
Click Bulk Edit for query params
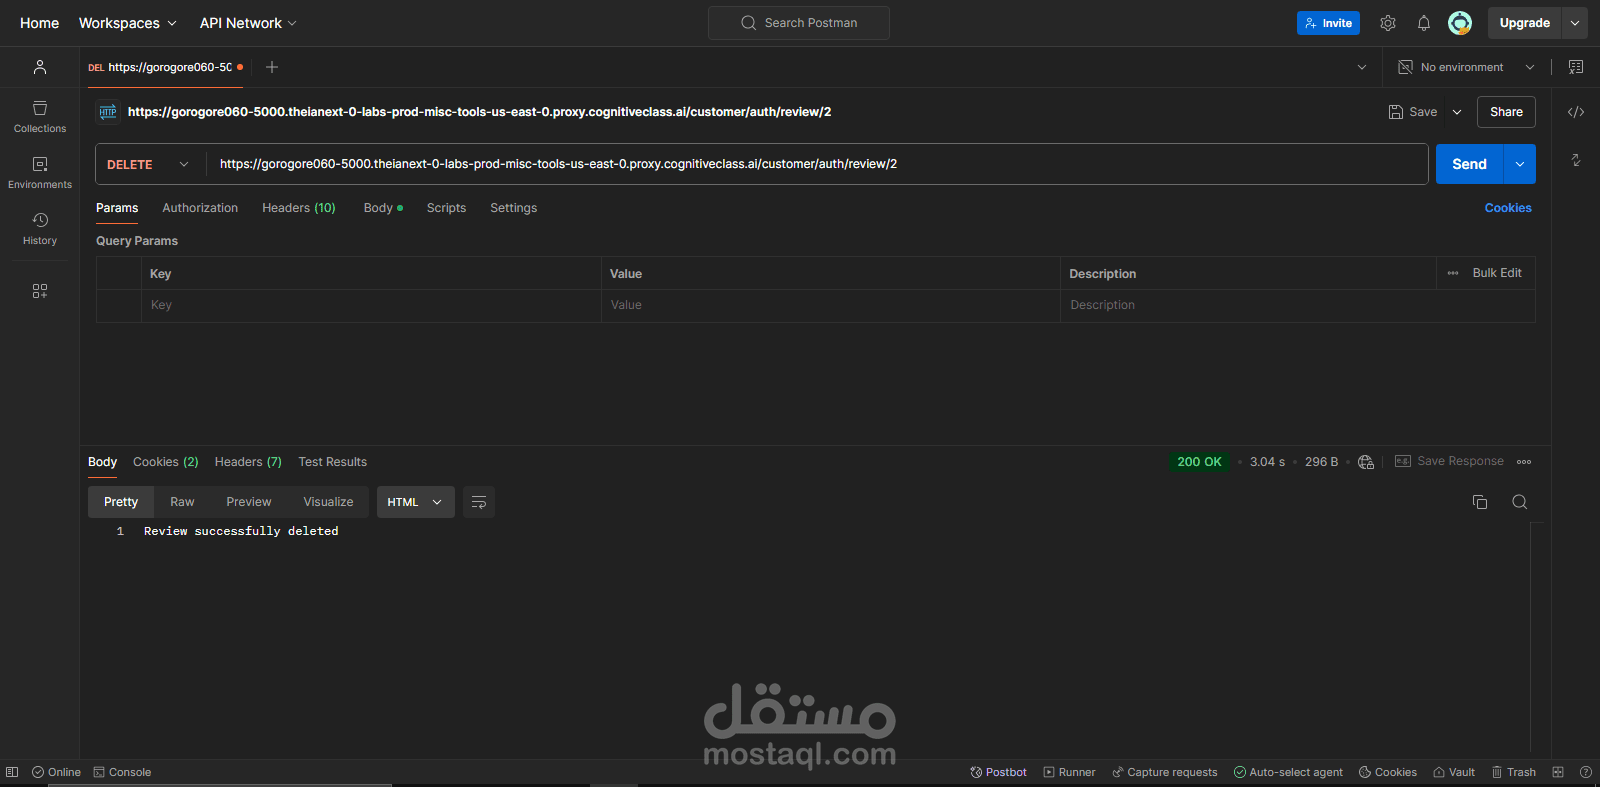(x=1497, y=273)
